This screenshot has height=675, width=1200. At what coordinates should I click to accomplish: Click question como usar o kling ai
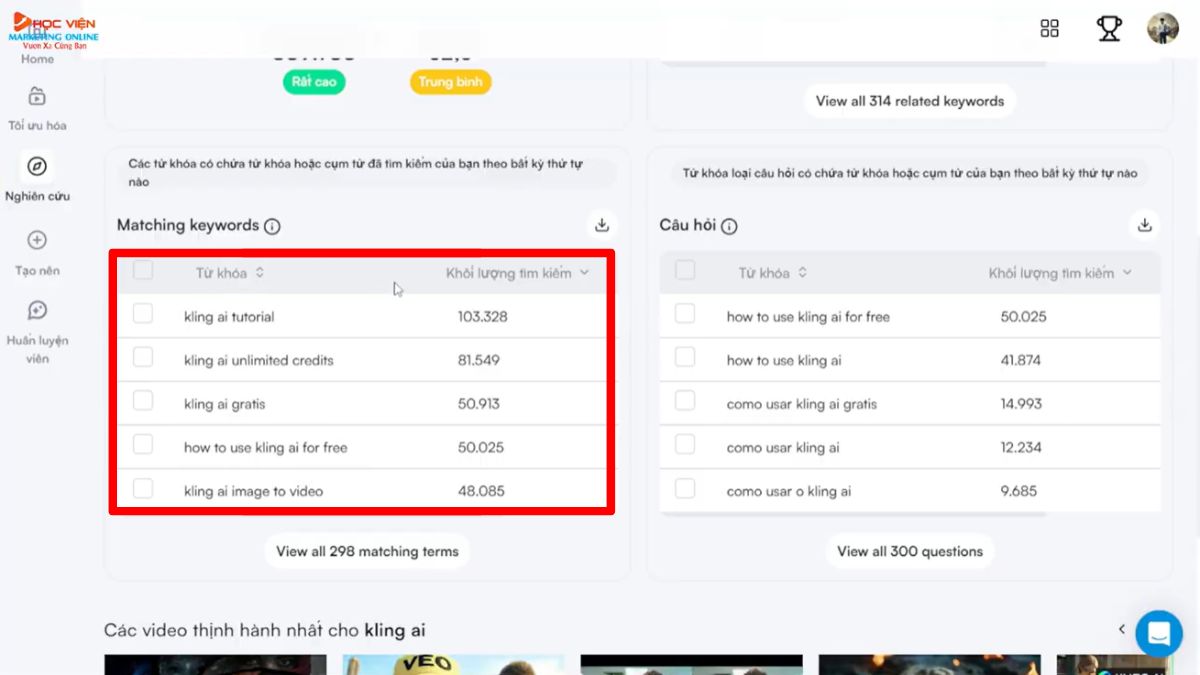coord(789,491)
